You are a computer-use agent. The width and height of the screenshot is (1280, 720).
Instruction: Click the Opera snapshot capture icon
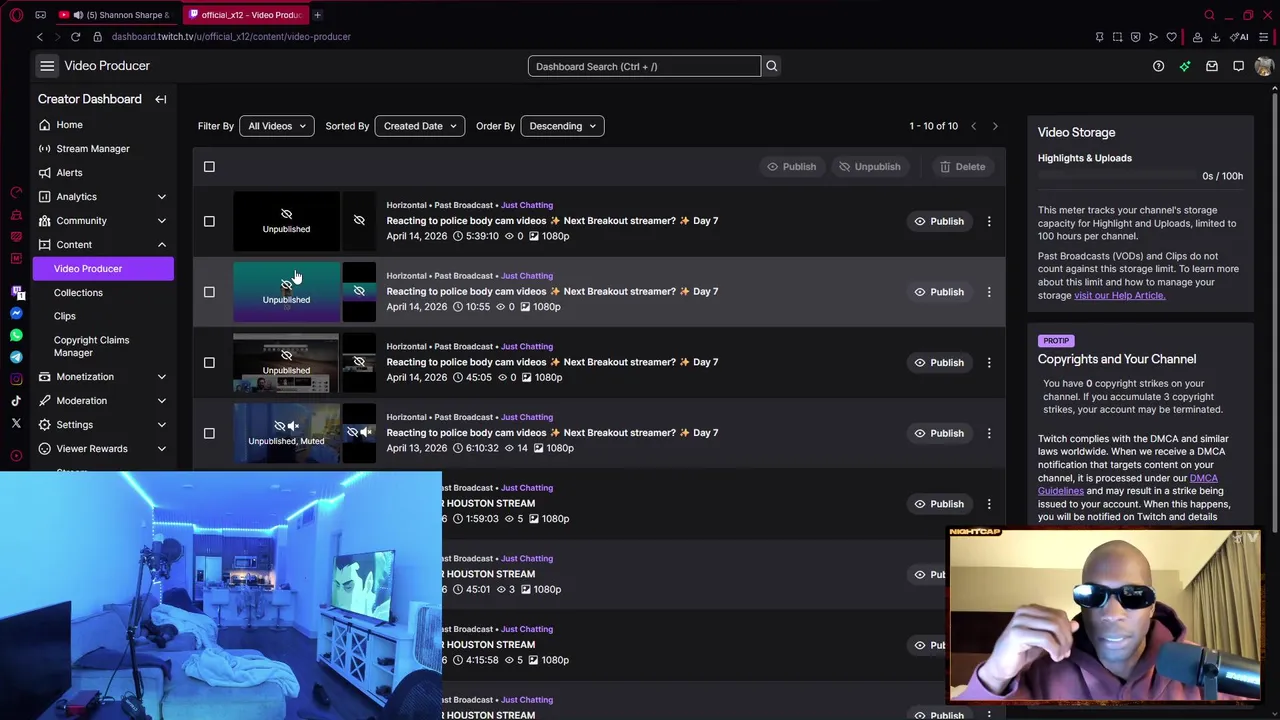1117,37
